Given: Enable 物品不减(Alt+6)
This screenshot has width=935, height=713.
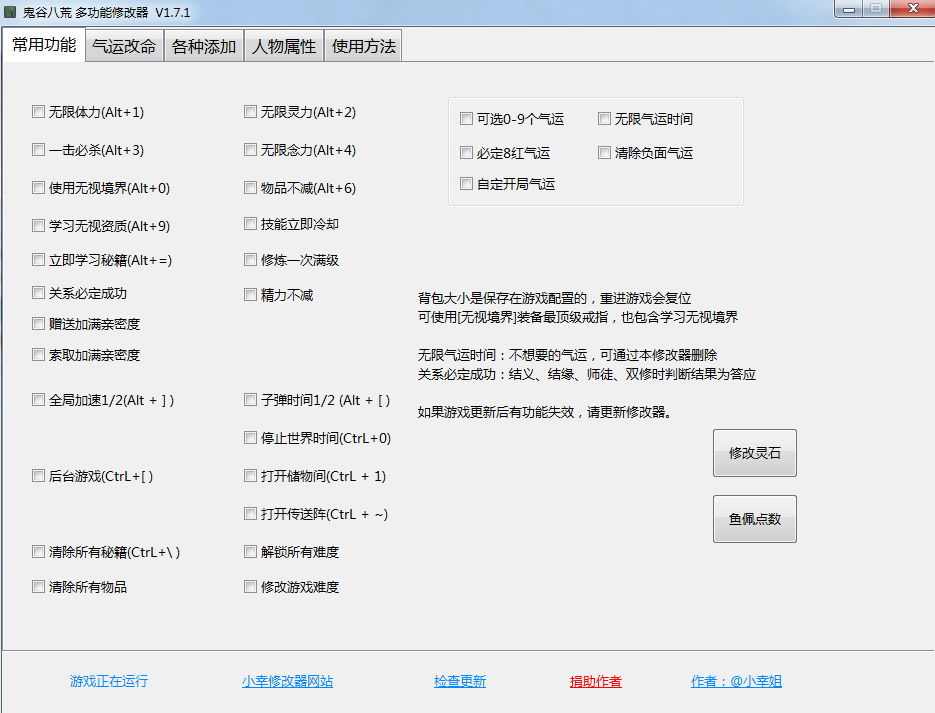Looking at the screenshot, I should click(x=250, y=187).
